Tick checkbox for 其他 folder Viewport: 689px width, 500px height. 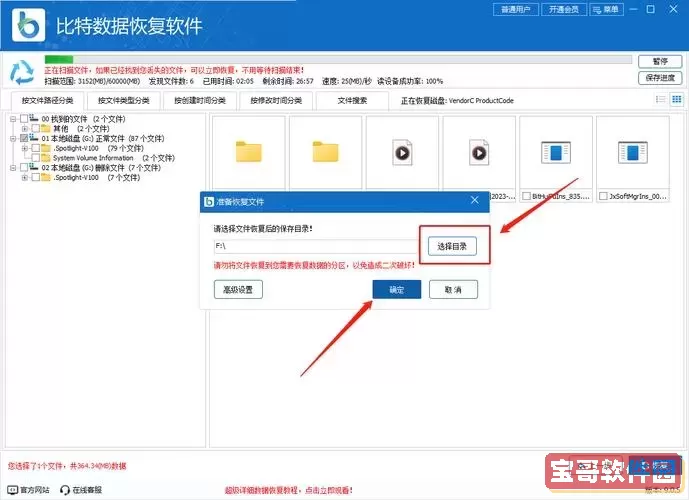36,128
